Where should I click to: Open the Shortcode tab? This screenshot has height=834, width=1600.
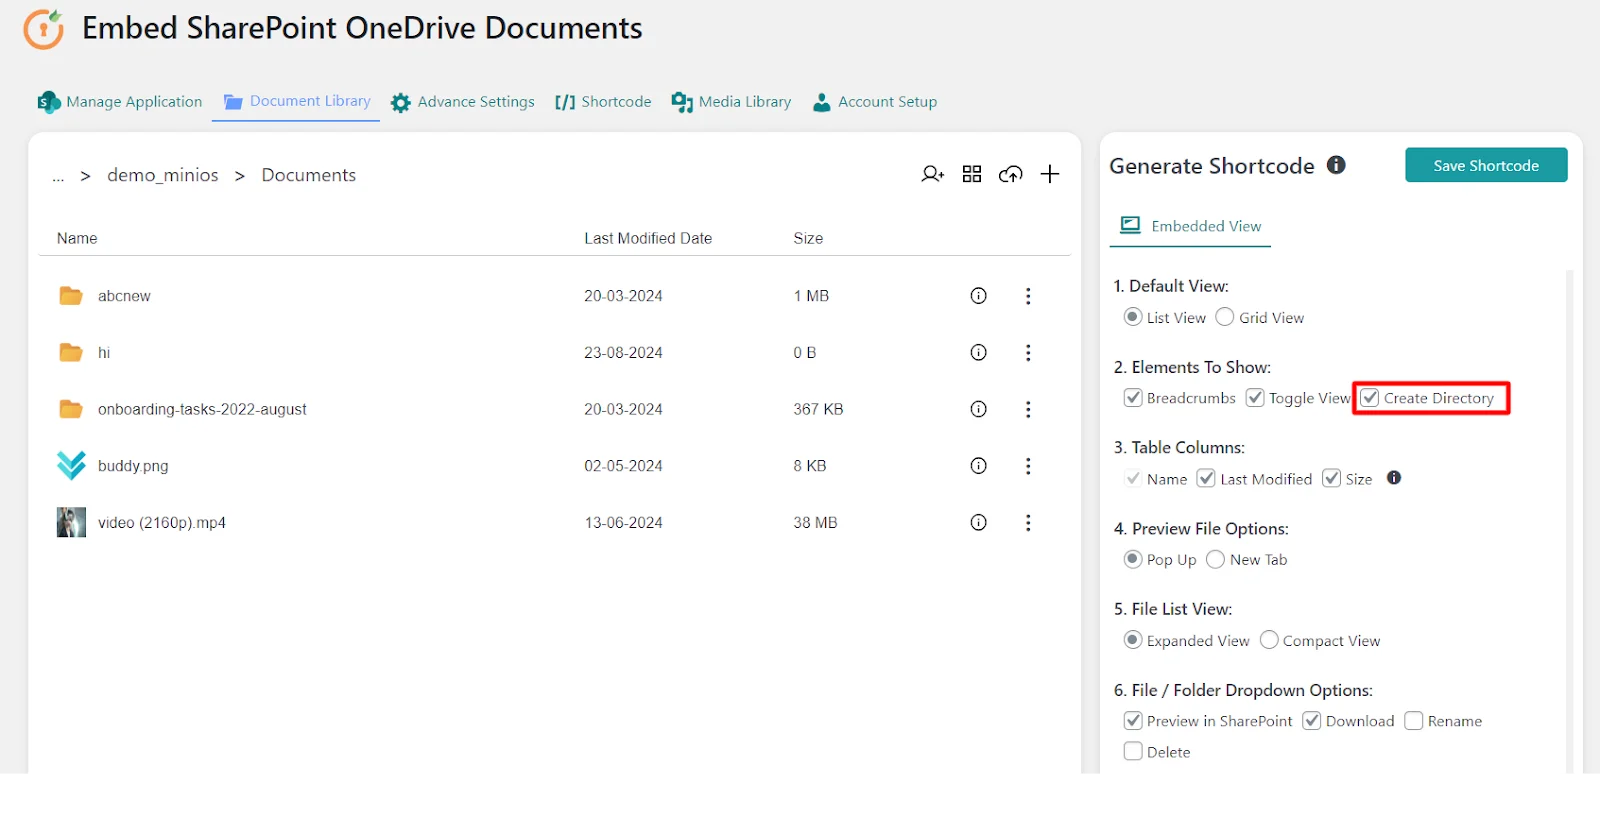point(603,102)
